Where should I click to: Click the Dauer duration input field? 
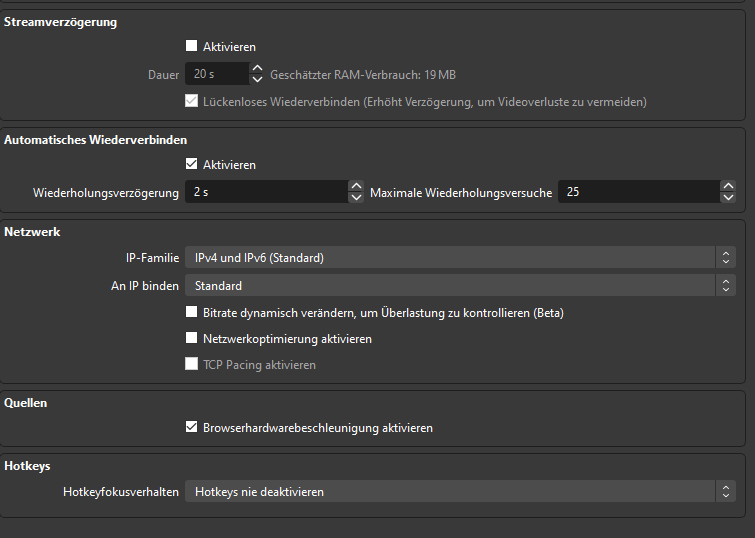[x=215, y=74]
